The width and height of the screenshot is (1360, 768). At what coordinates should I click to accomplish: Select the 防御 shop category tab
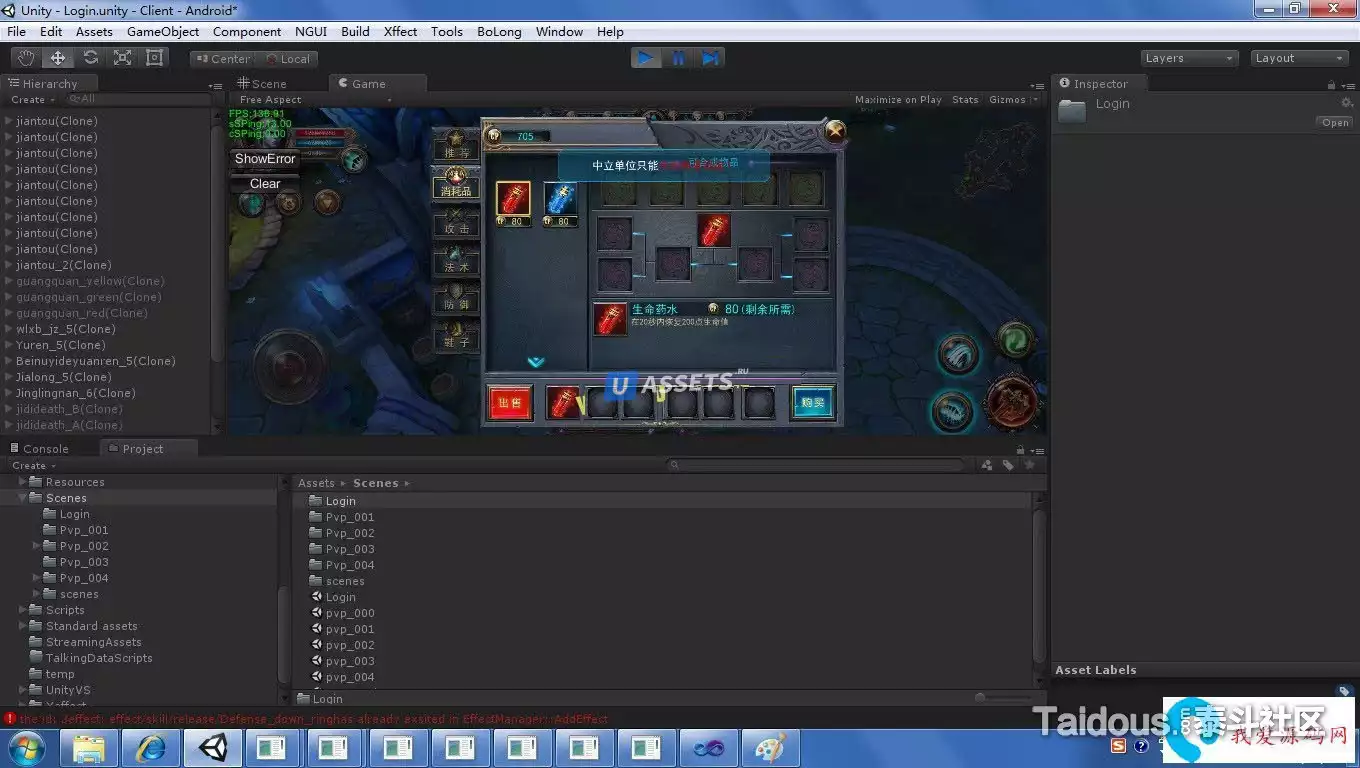[456, 298]
